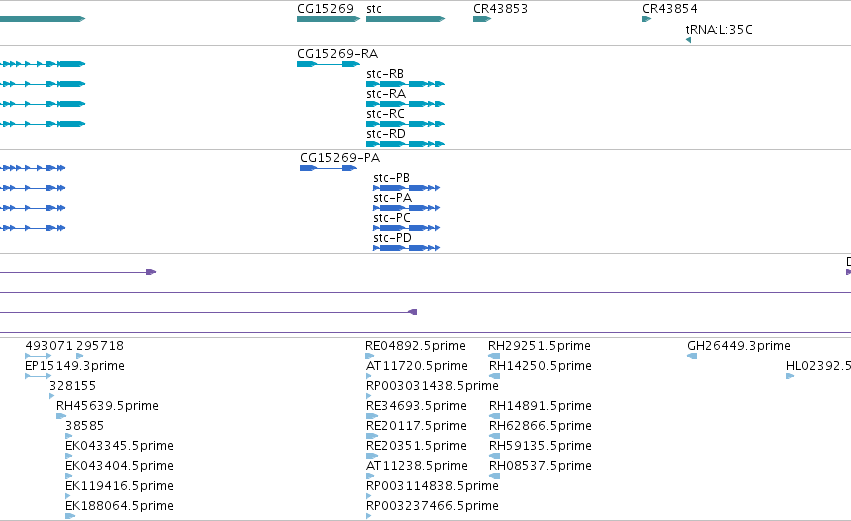Select GH26449.3prime EST
The image size is (851, 521).
692,356
